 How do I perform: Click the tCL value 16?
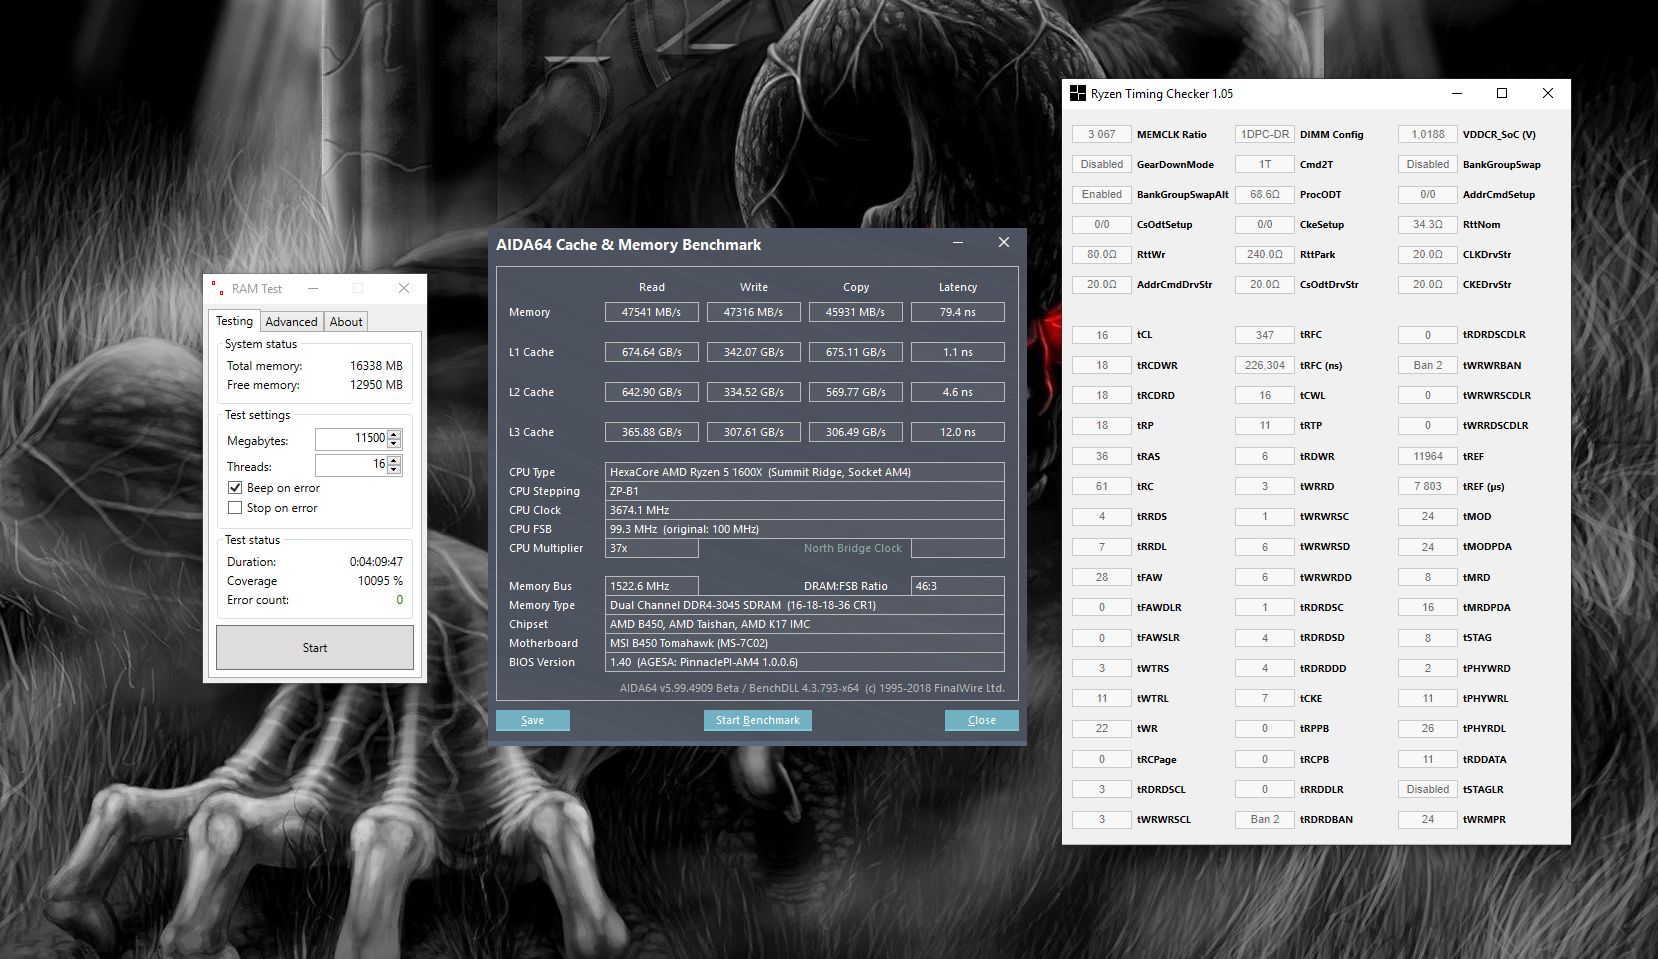pos(1102,335)
